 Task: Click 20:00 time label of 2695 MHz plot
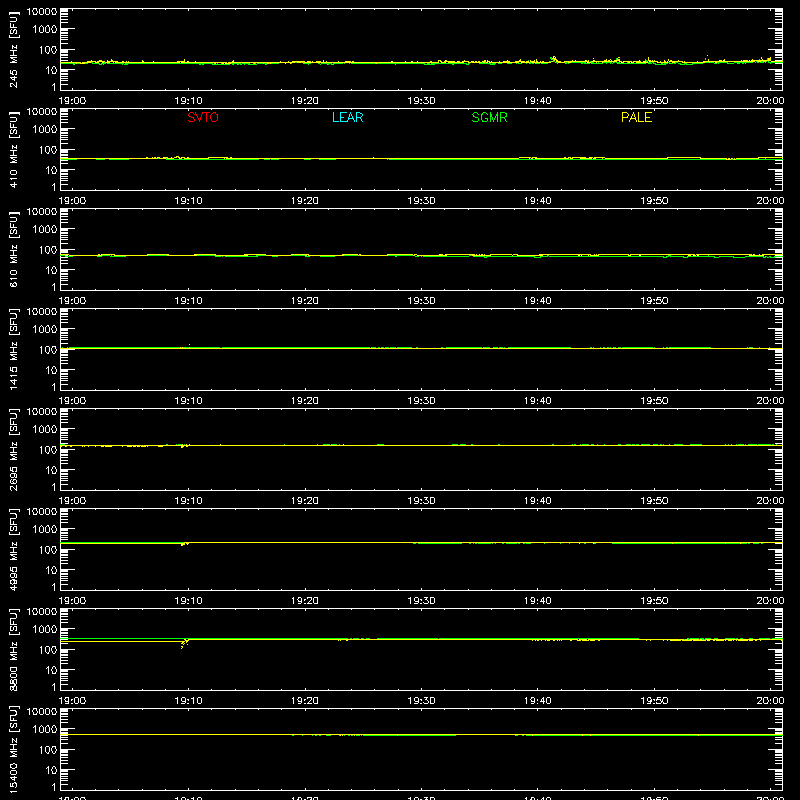(x=770, y=501)
